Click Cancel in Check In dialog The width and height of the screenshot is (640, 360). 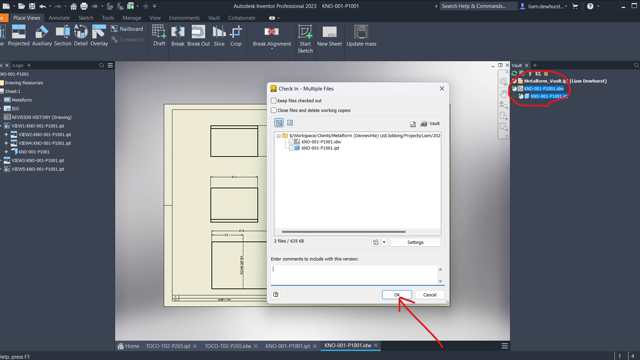430,295
